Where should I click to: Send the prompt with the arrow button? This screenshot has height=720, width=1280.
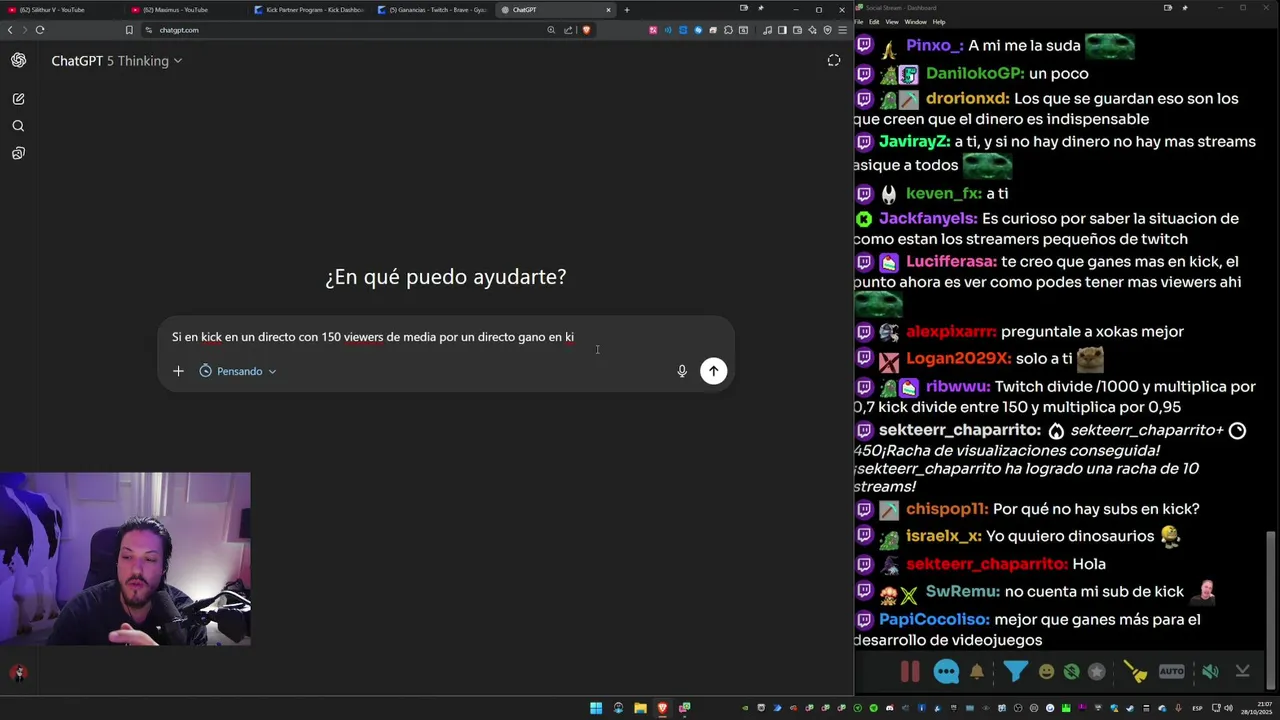pos(713,371)
